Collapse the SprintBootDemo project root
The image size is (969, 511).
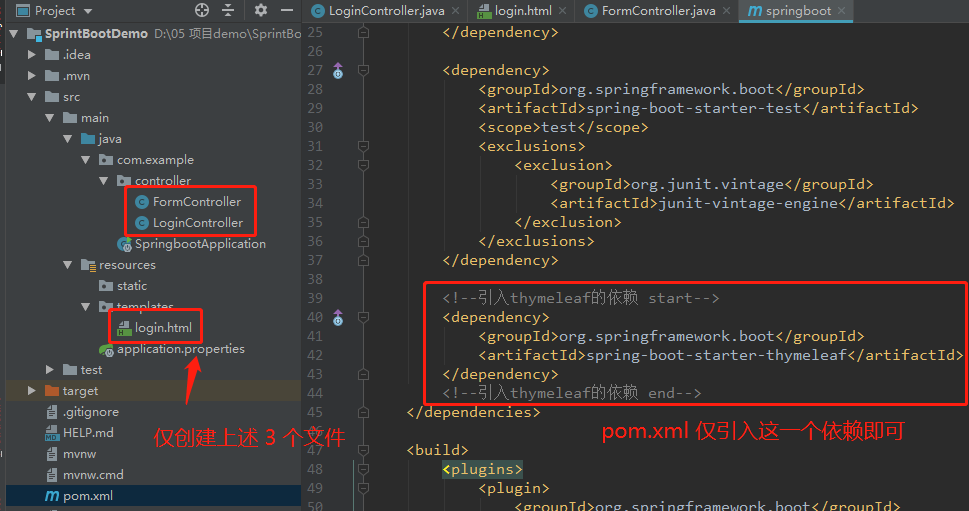pos(14,33)
